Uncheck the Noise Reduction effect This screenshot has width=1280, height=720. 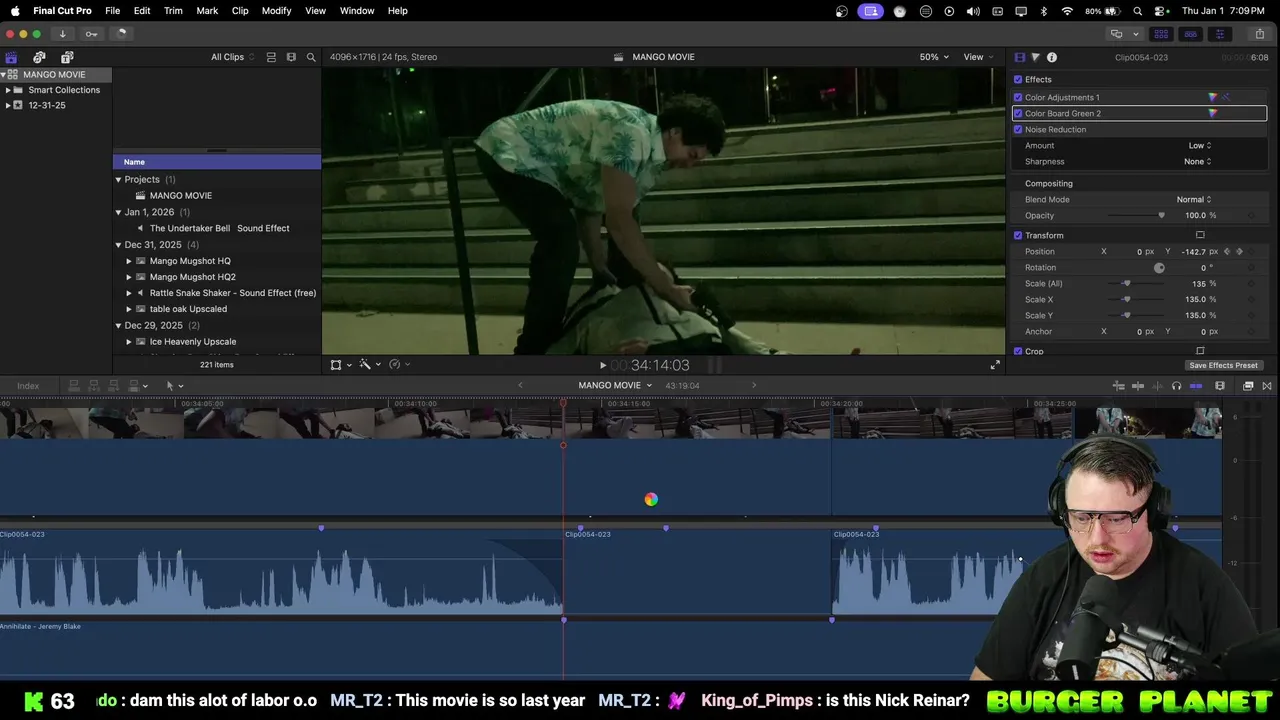click(x=1018, y=129)
